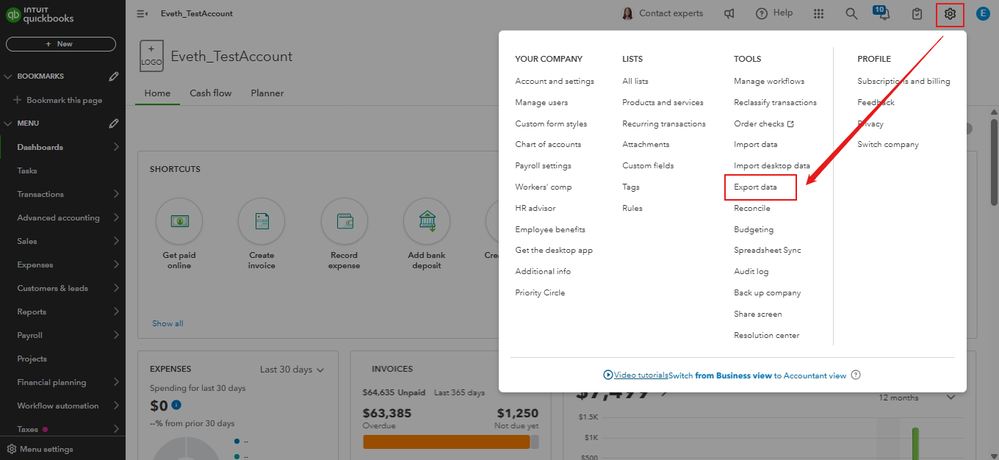Expand the Transactions submenu chevron
This screenshot has width=999, height=460.
tap(116, 194)
